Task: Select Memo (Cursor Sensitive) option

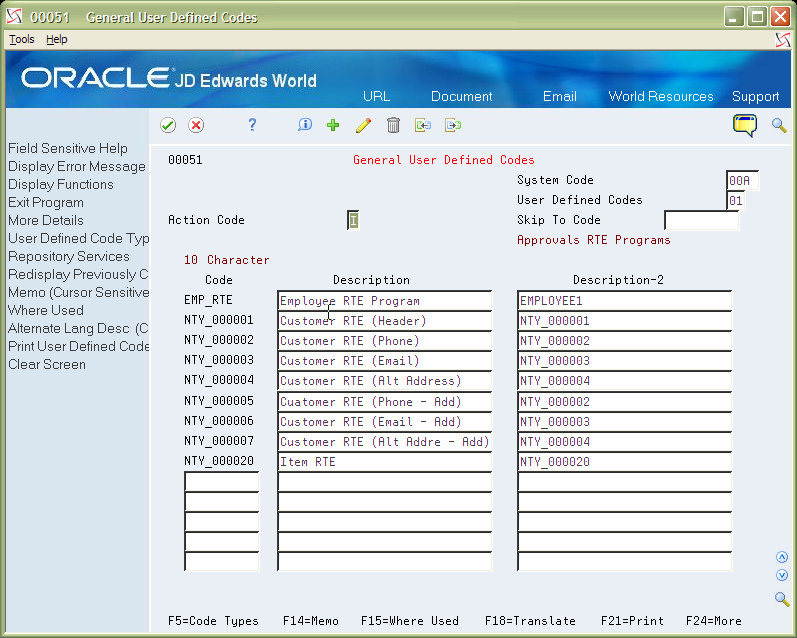Action: [78, 292]
